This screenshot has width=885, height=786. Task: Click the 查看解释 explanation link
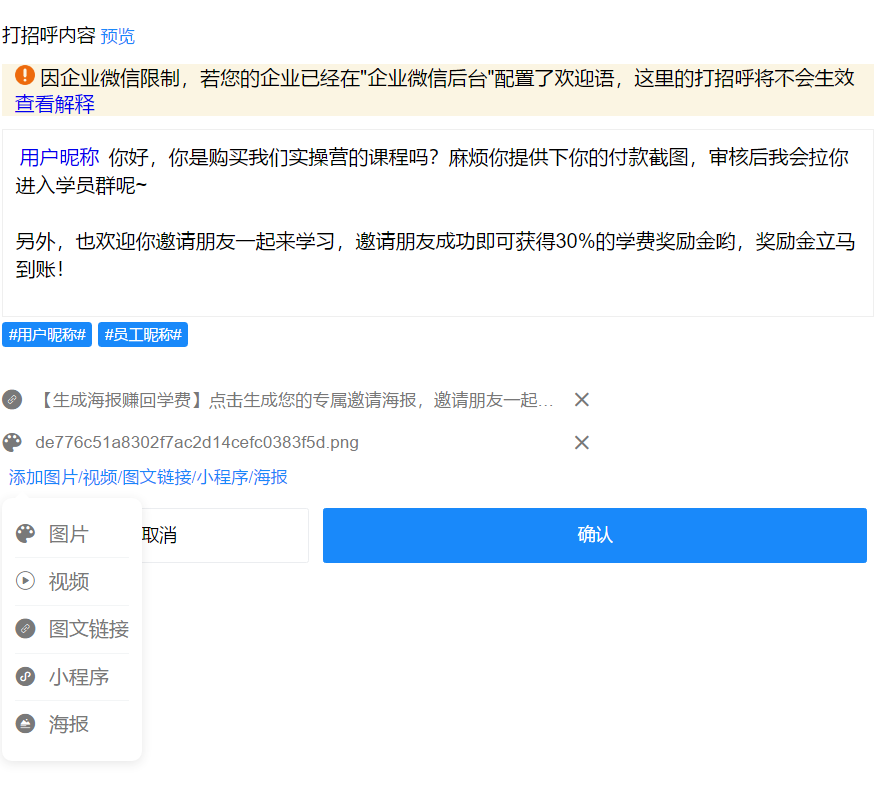pyautogui.click(x=55, y=104)
